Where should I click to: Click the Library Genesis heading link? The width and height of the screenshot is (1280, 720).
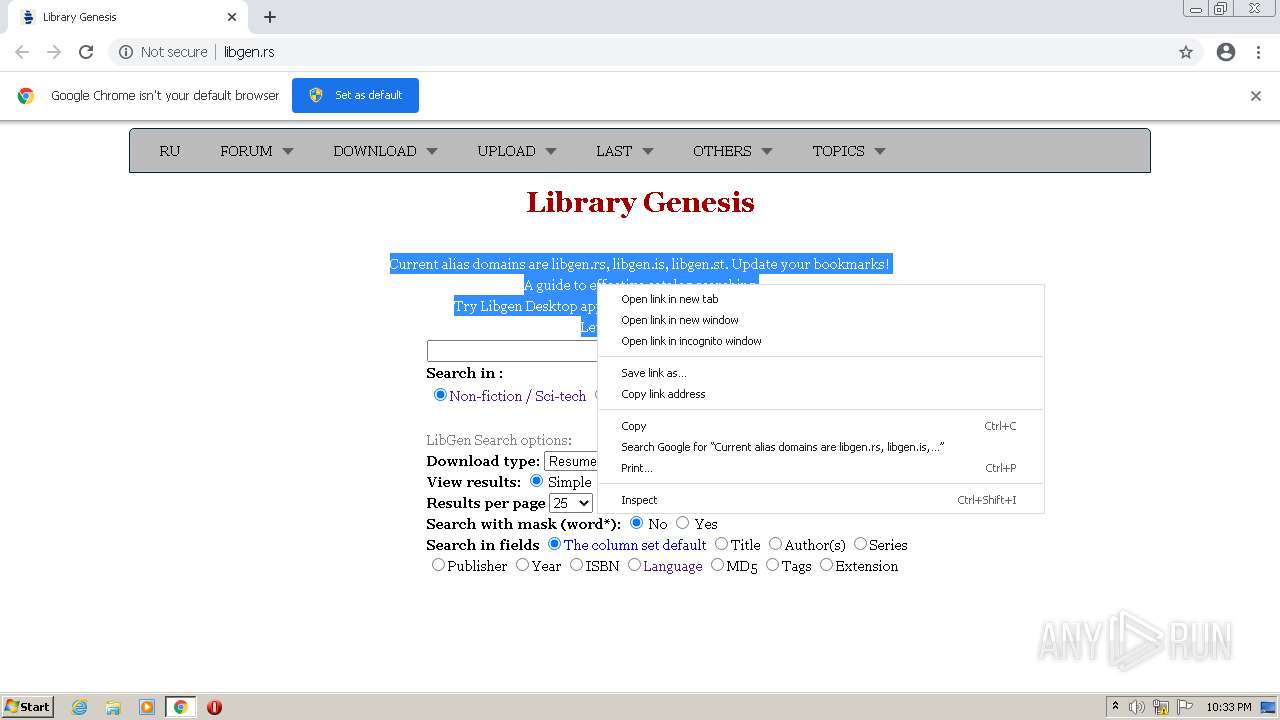(640, 202)
